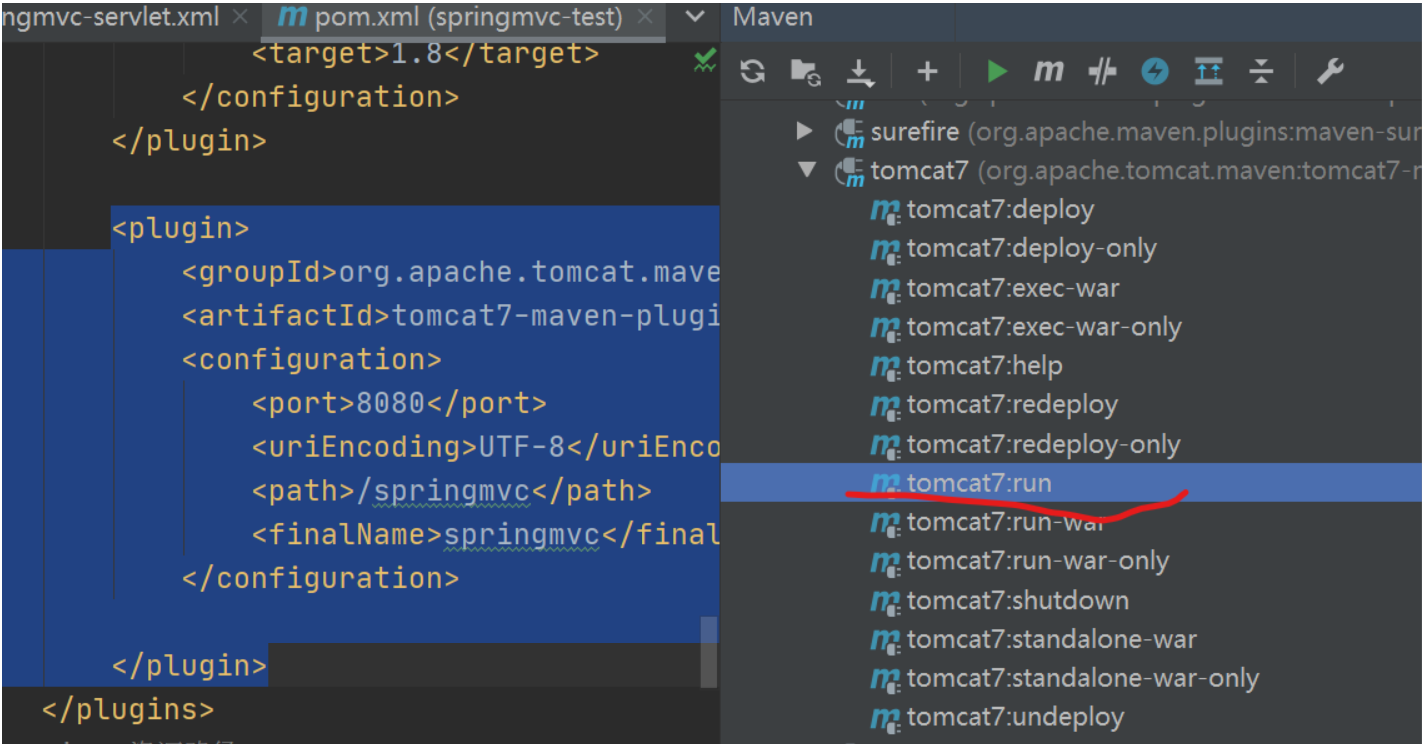Viewport: 1422px width, 745px height.
Task: Expand the surefire plugin node
Action: pos(805,131)
